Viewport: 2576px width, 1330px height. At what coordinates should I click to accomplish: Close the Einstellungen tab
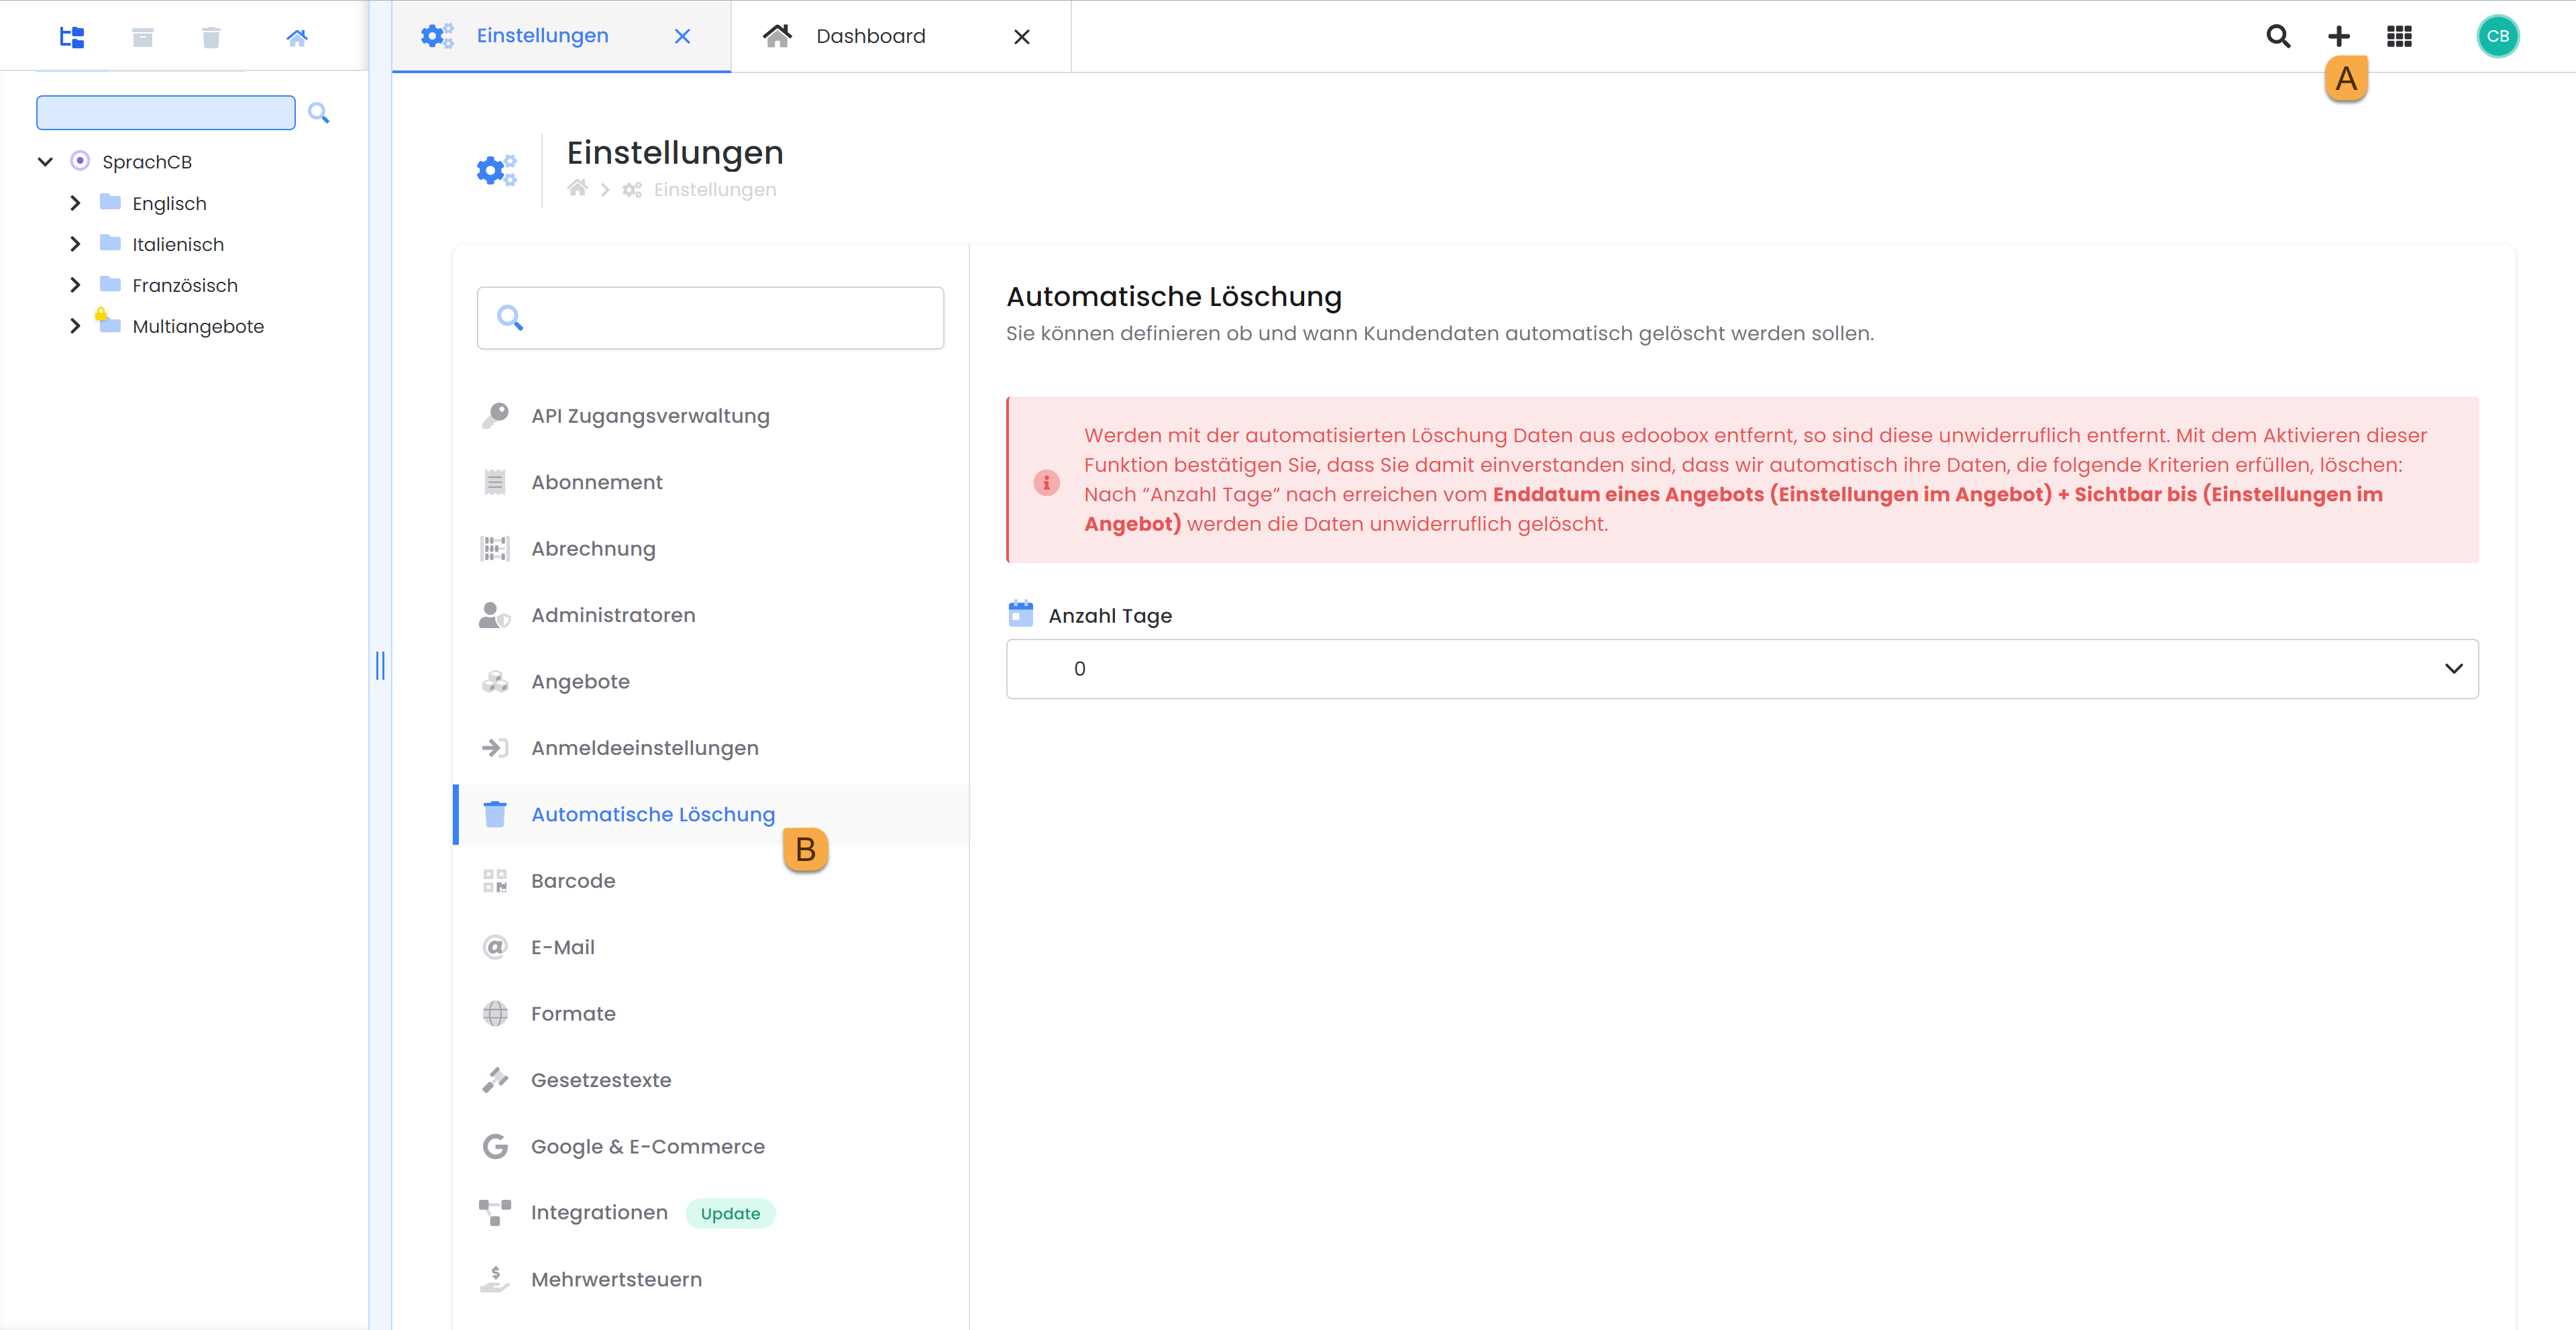[682, 36]
